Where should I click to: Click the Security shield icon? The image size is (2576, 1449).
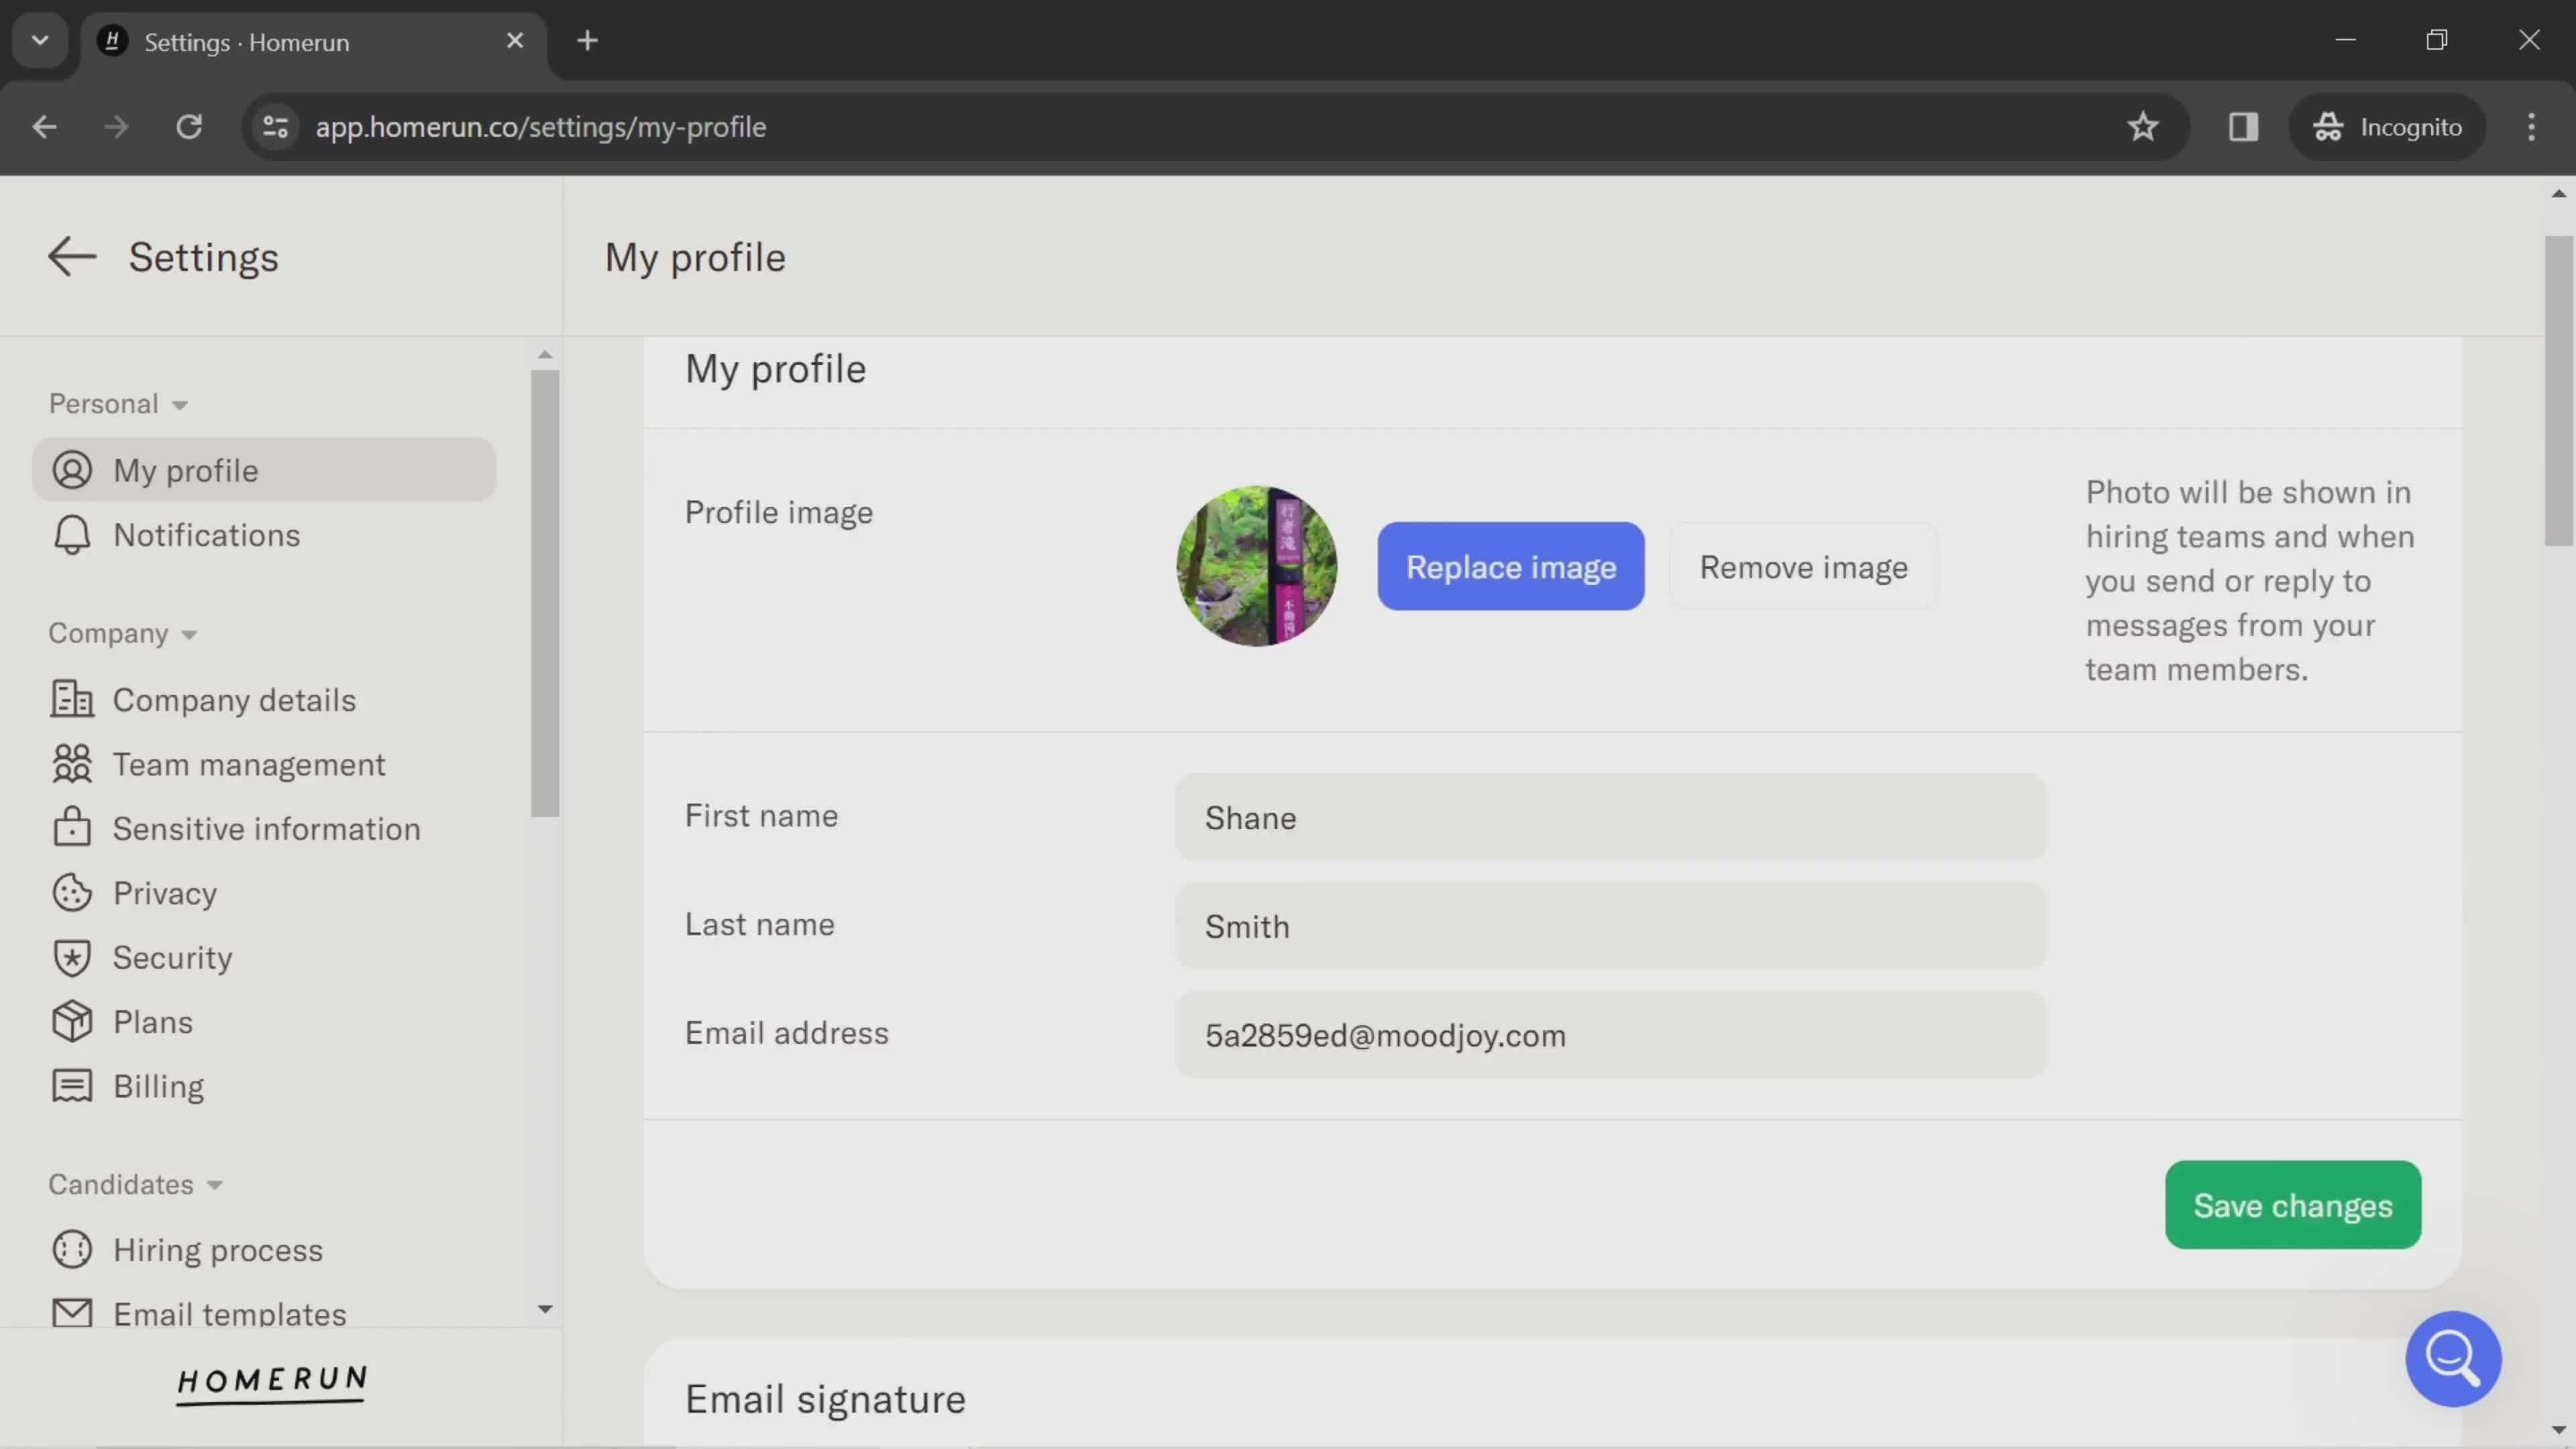[x=72, y=958]
